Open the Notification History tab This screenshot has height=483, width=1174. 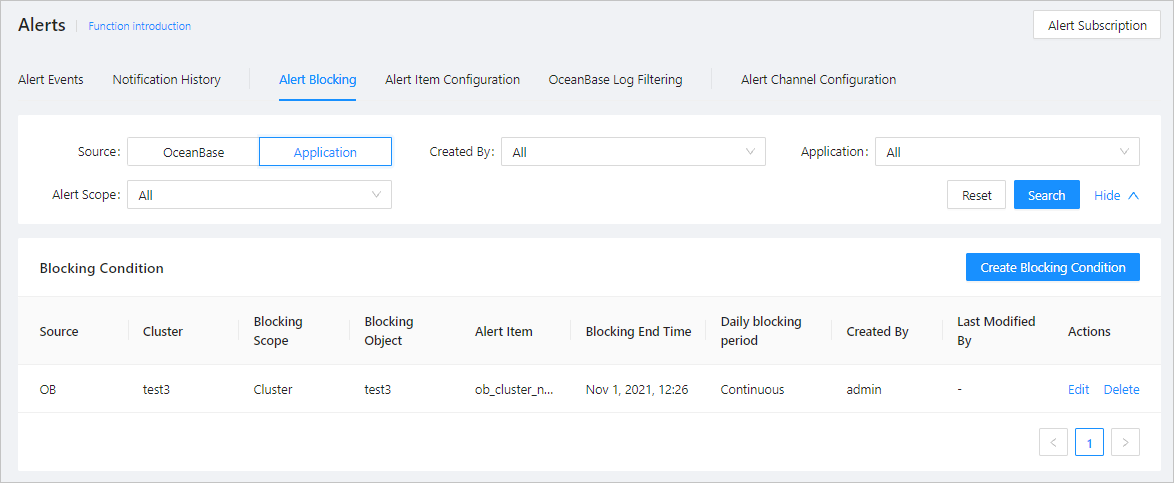(x=166, y=80)
